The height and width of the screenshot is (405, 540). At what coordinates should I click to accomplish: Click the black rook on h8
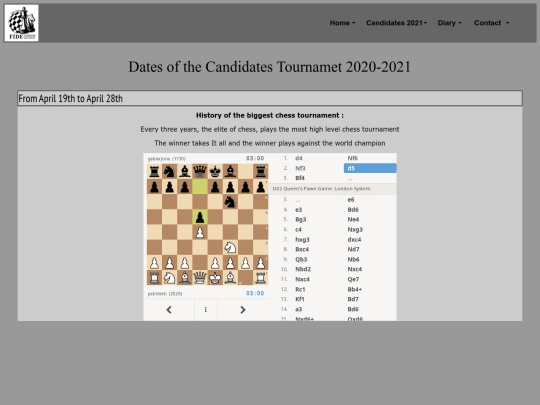point(260,171)
